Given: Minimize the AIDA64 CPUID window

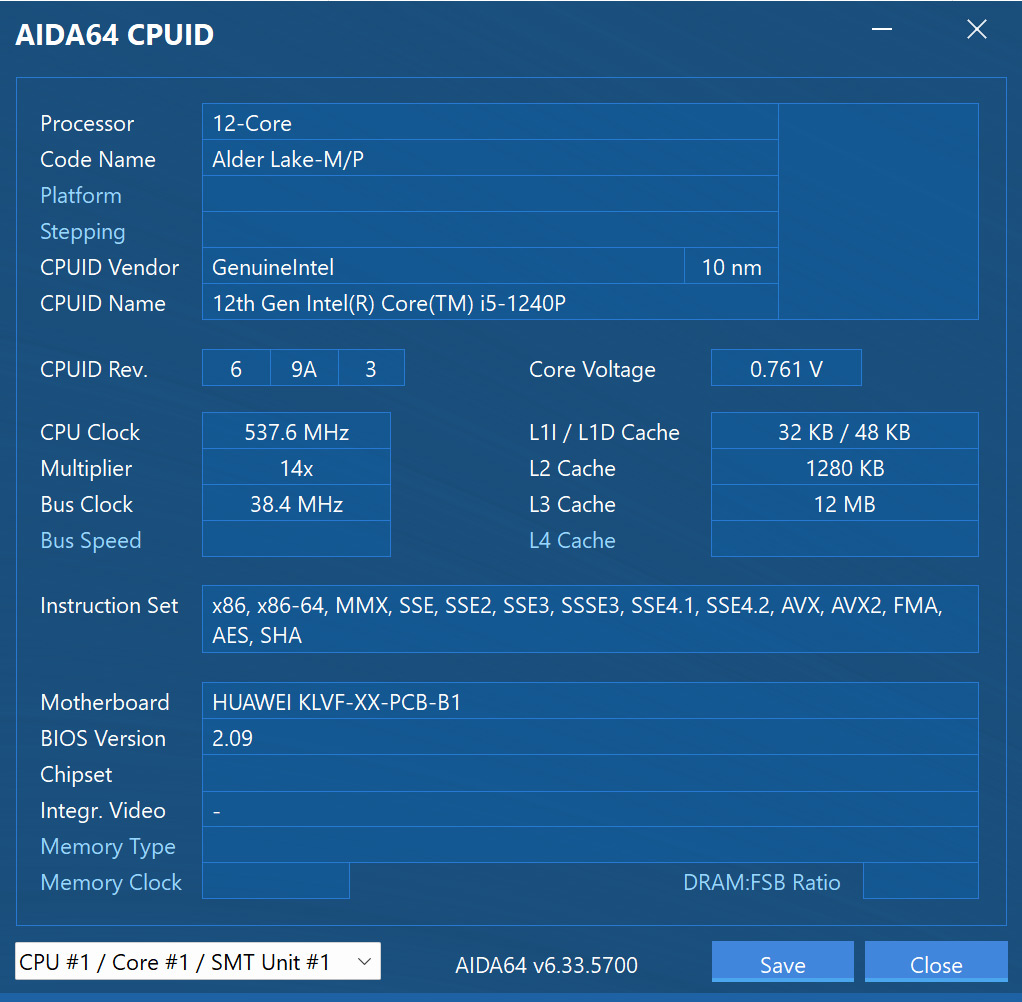Looking at the screenshot, I should [882, 29].
